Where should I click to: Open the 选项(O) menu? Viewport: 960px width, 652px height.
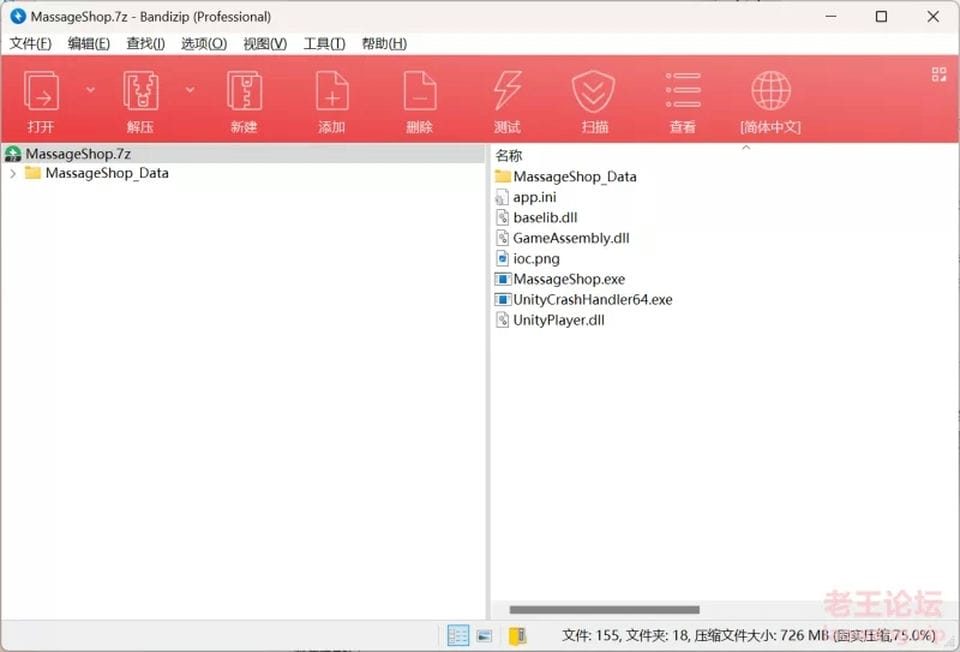tap(204, 43)
